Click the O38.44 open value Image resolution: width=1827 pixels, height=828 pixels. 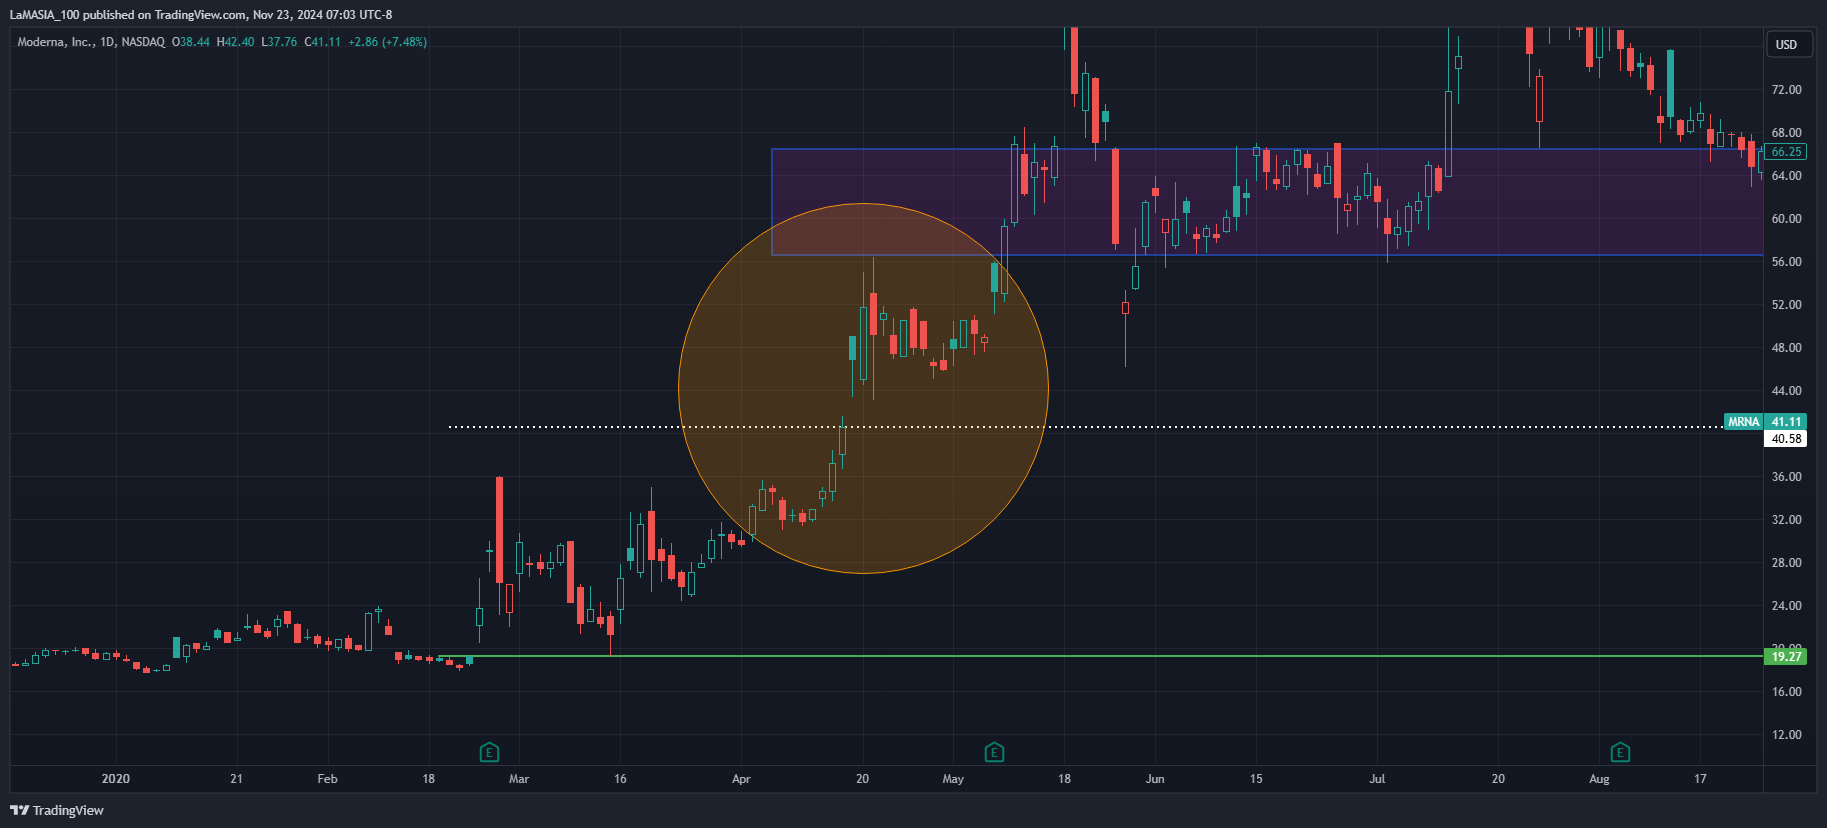click(191, 42)
